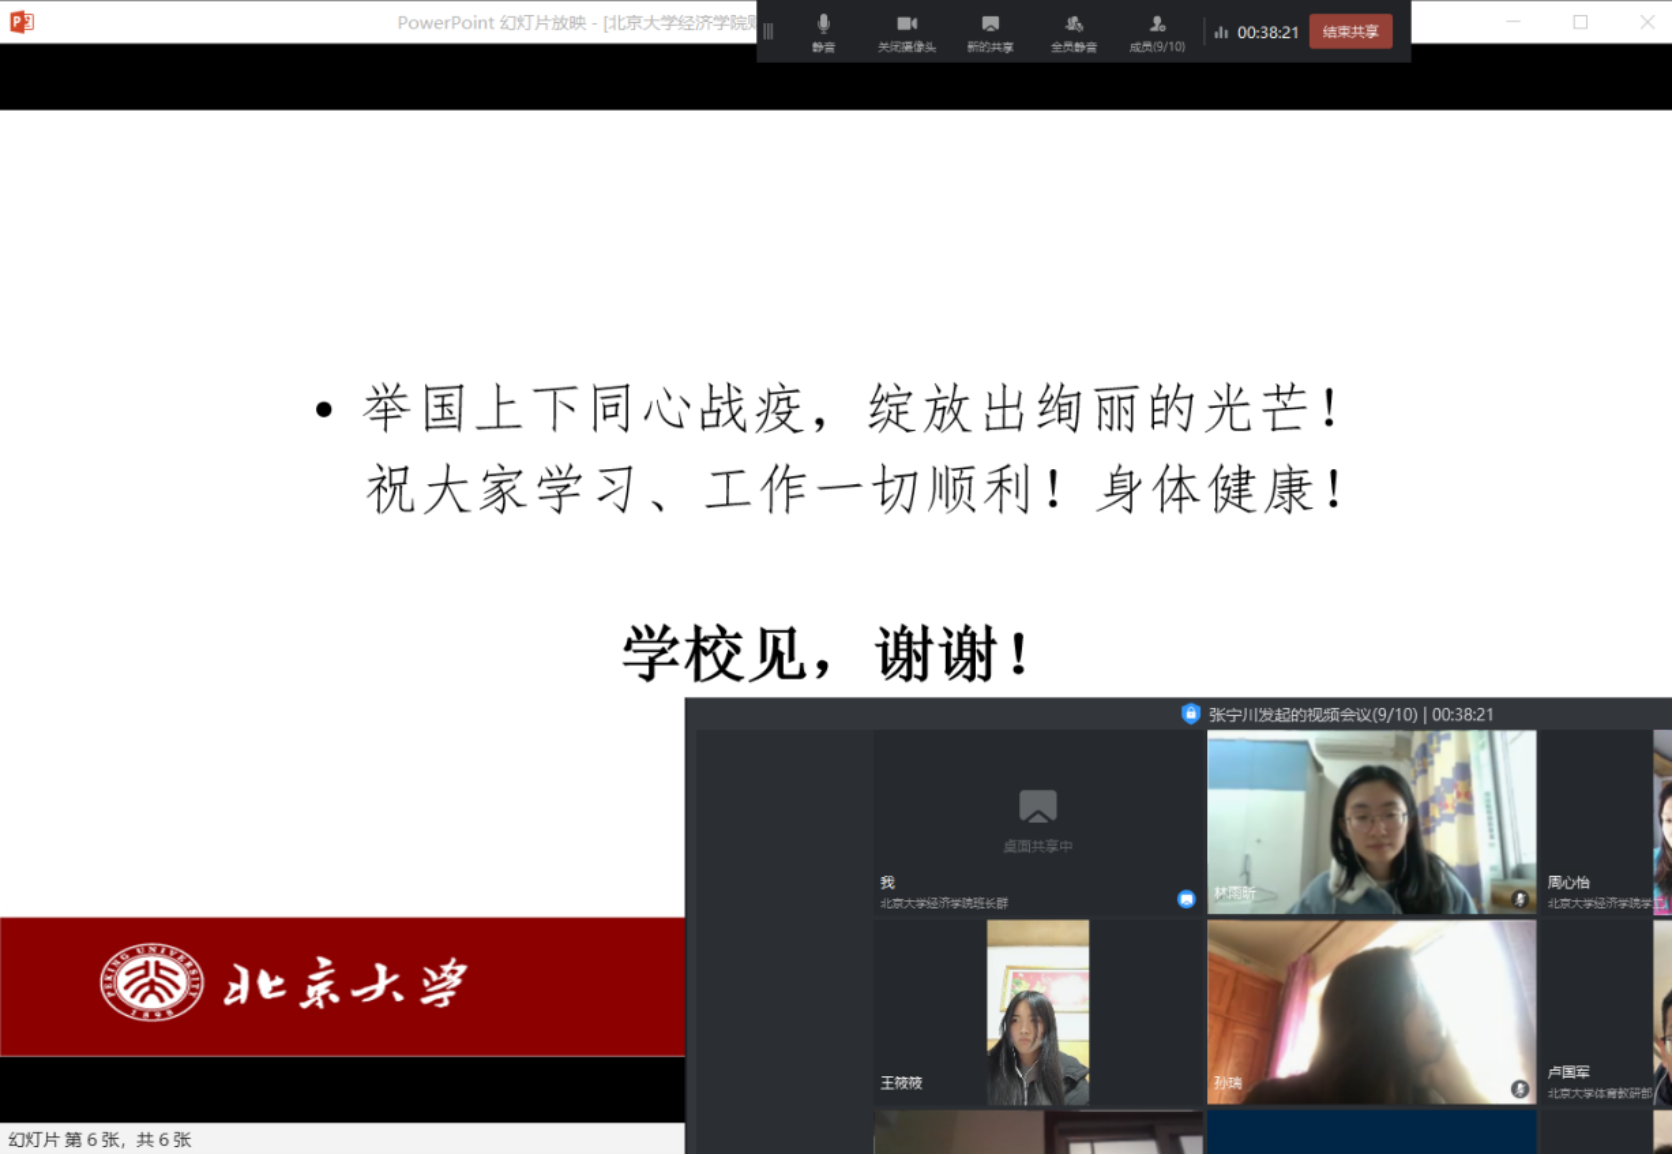1673x1155 pixels.
Task: Click the PowerPoint app icon
Action: click(21, 21)
